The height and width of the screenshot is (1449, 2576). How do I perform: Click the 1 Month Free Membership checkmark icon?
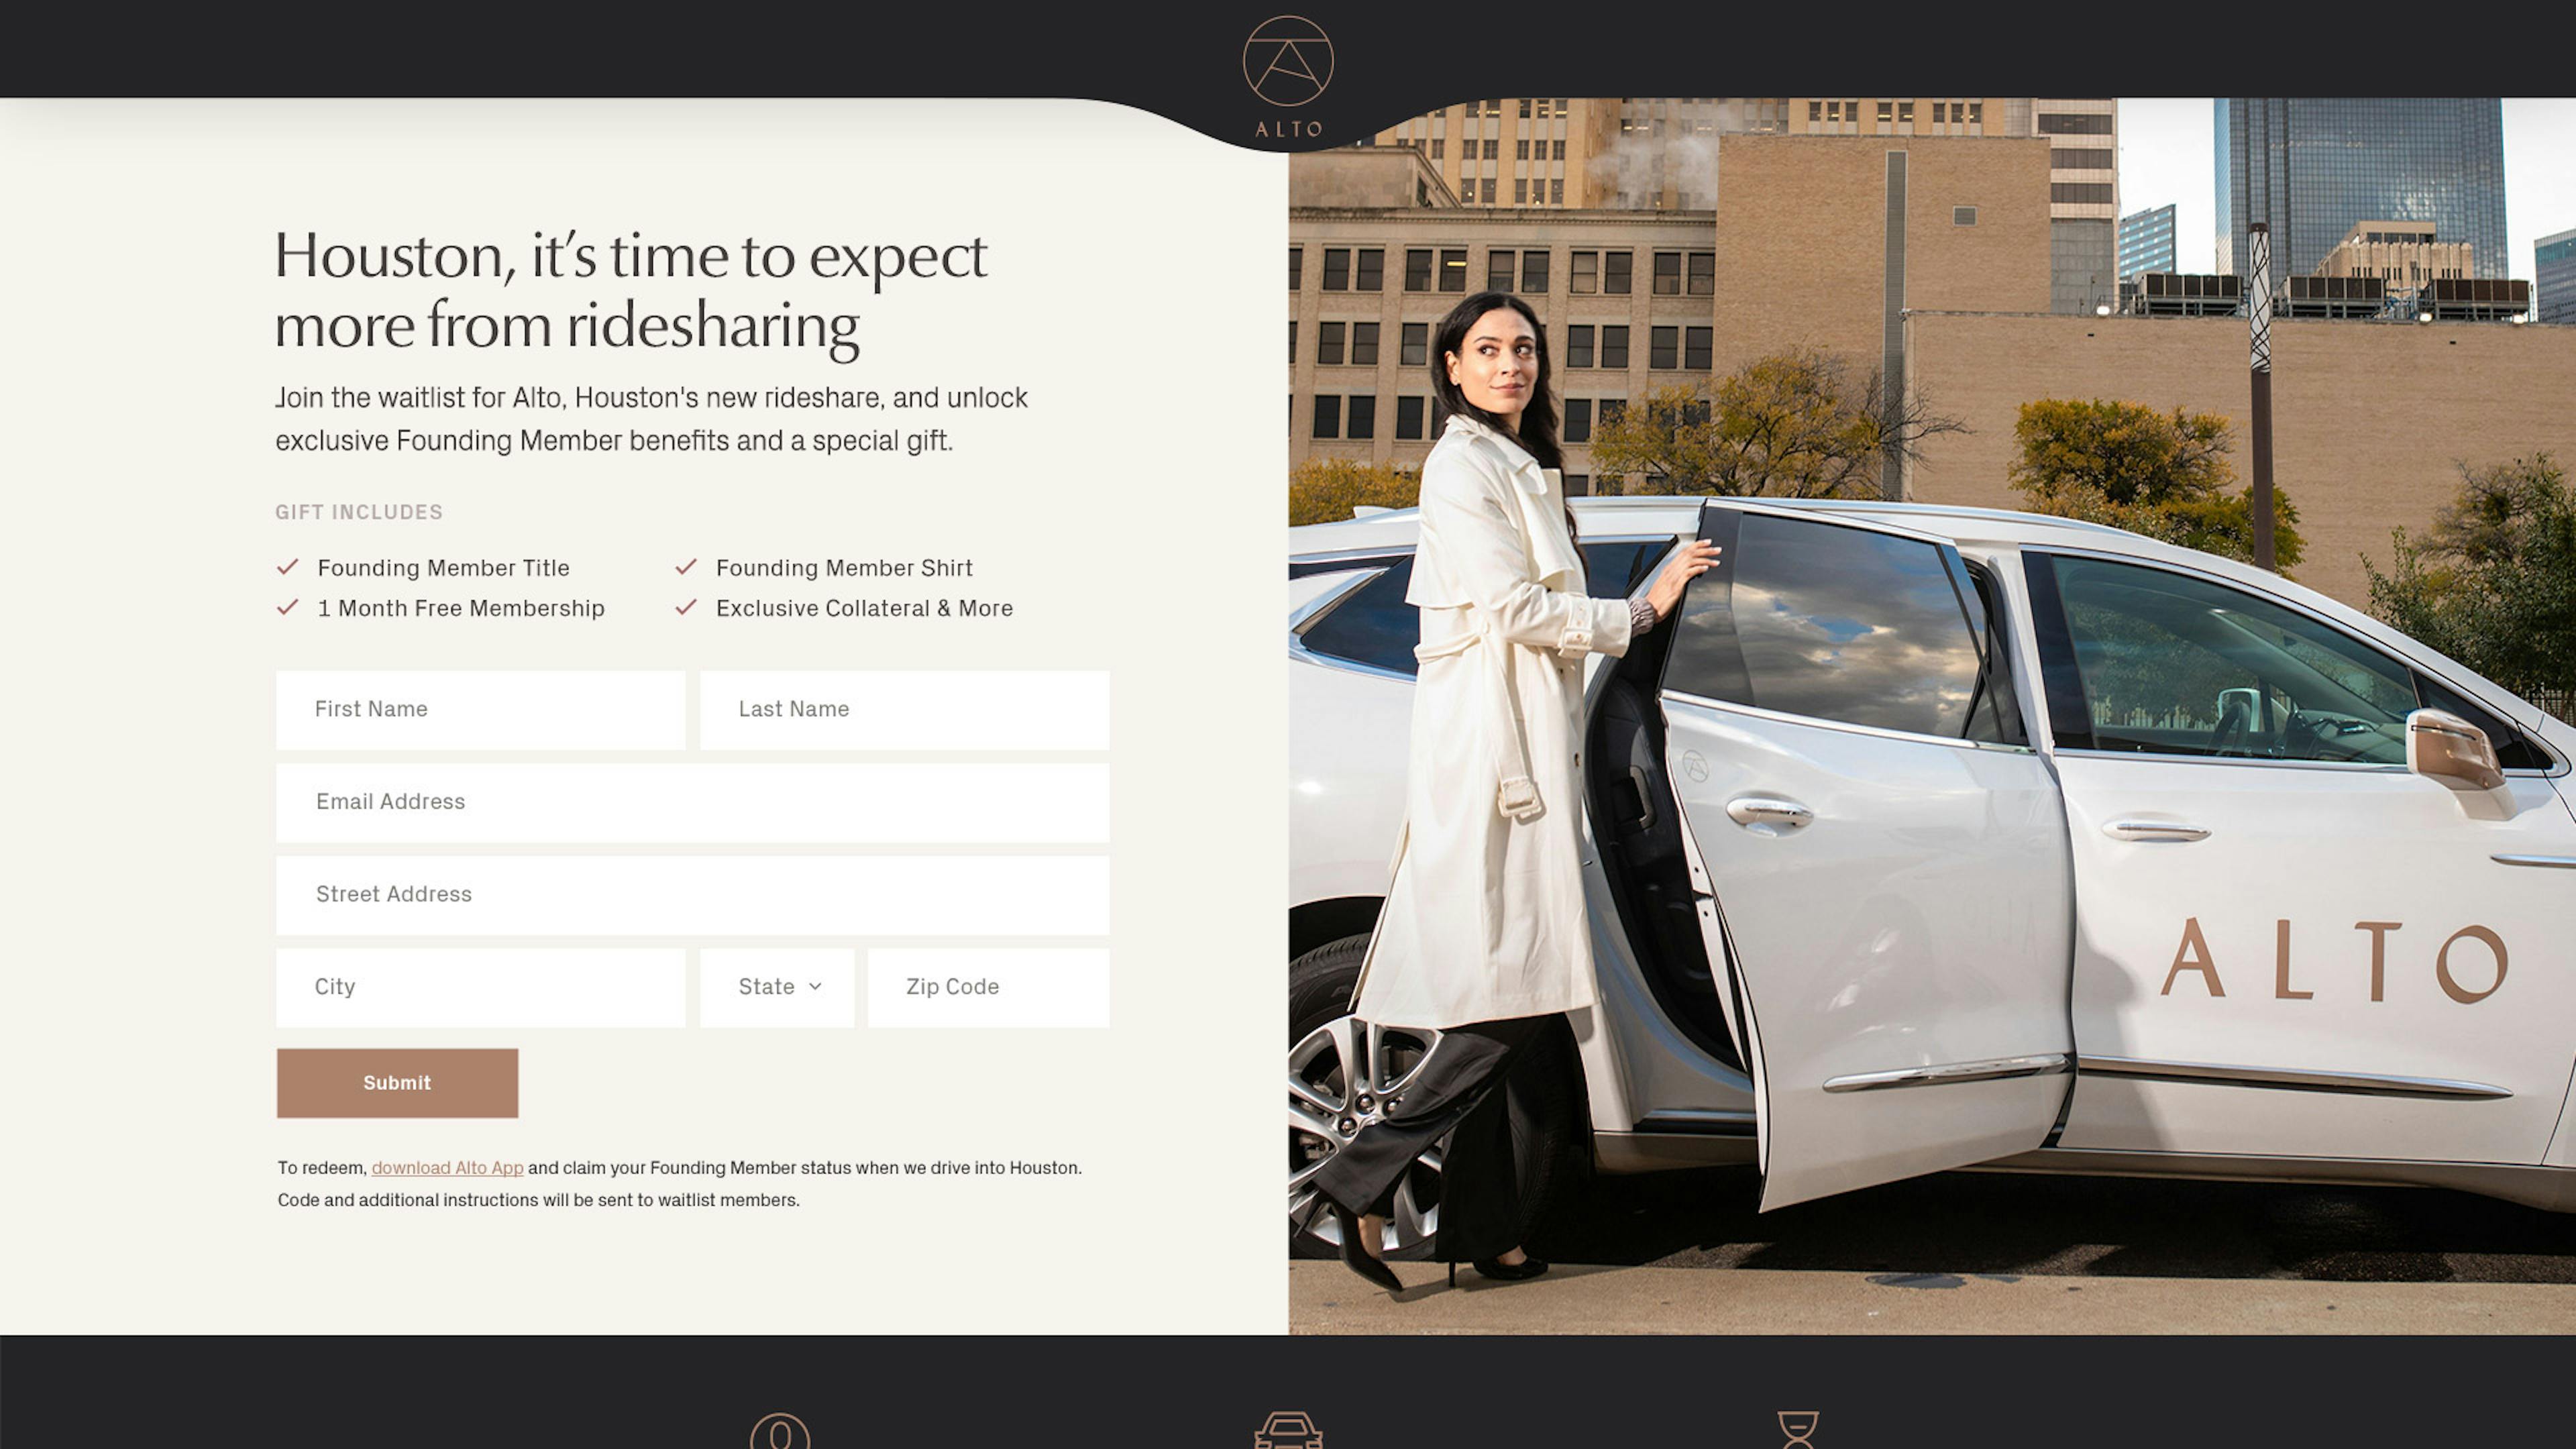pyautogui.click(x=288, y=607)
